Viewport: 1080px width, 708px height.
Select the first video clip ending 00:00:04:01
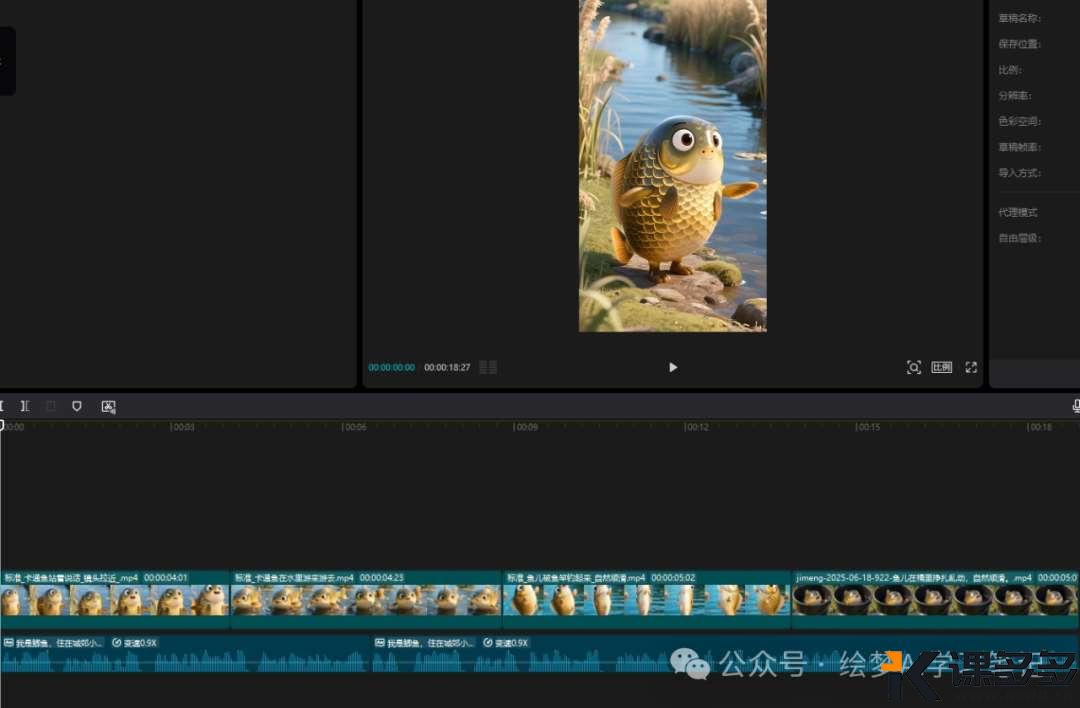115,600
